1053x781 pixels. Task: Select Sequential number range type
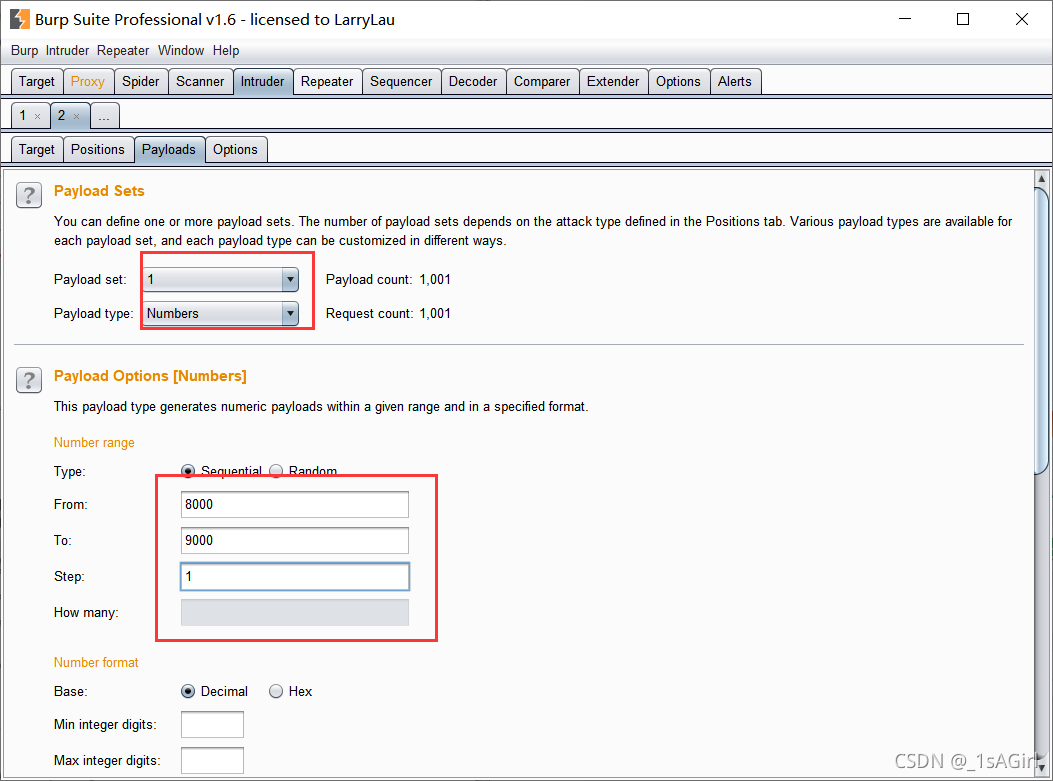point(188,471)
